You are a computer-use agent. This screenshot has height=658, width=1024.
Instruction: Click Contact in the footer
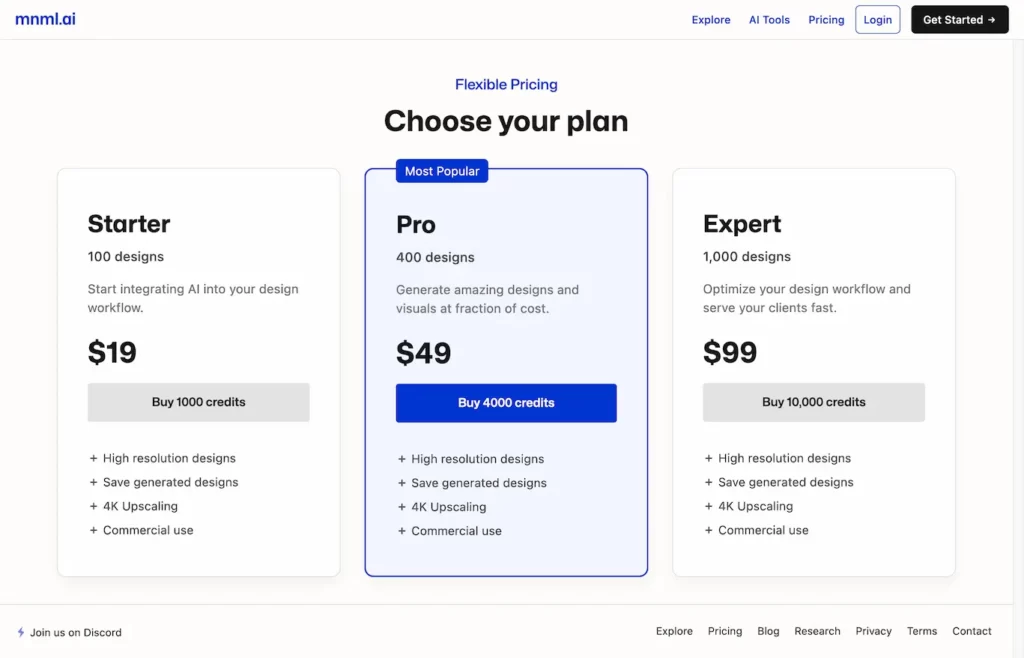[x=971, y=631]
